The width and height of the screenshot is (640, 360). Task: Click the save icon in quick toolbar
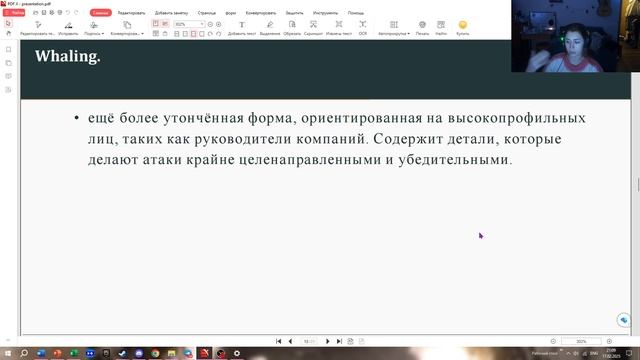click(44, 13)
